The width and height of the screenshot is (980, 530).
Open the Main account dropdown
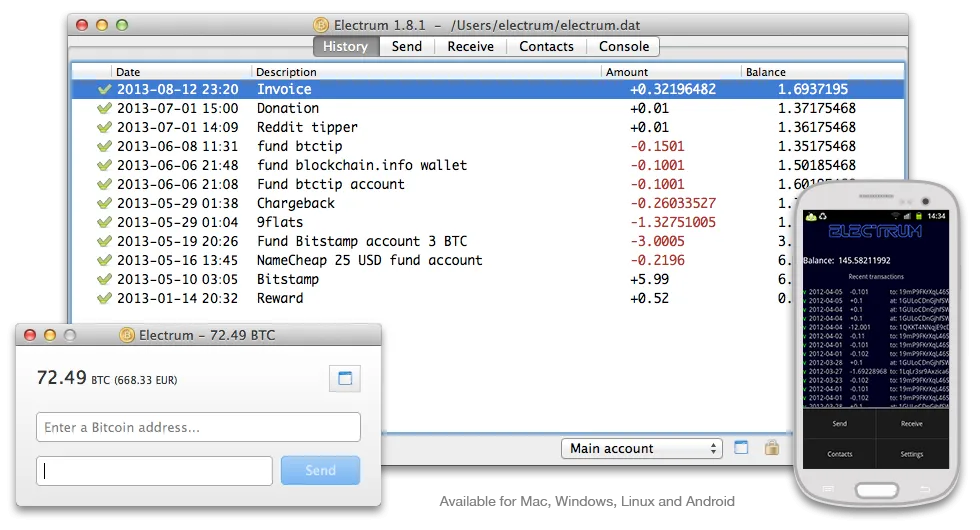(x=642, y=449)
